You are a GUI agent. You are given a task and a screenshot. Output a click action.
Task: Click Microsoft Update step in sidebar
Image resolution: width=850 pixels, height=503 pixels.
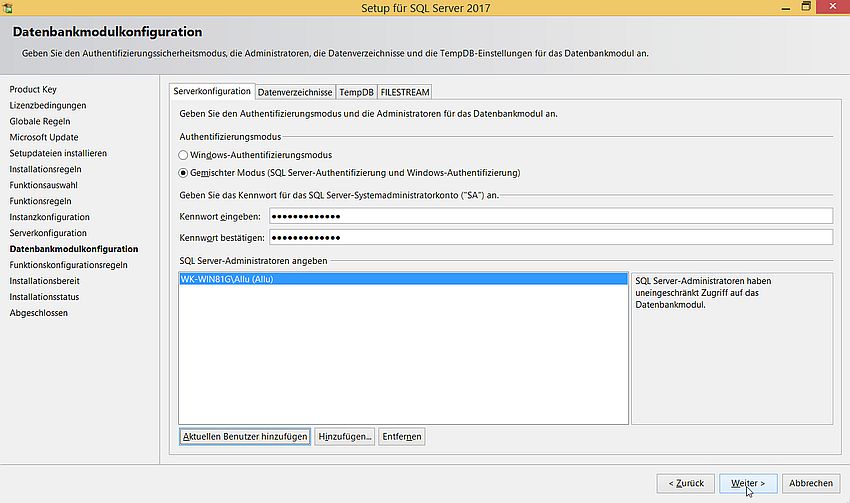pyautogui.click(x=44, y=137)
